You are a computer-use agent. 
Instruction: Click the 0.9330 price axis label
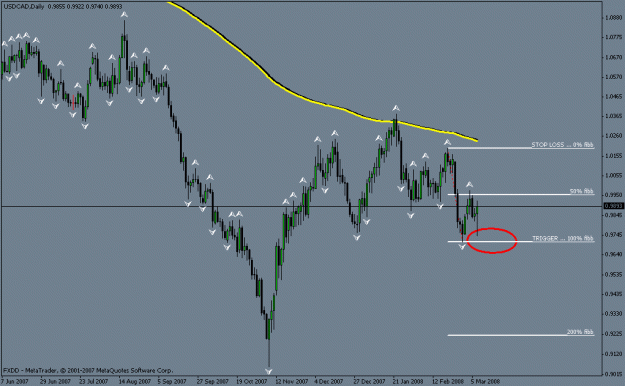613,314
